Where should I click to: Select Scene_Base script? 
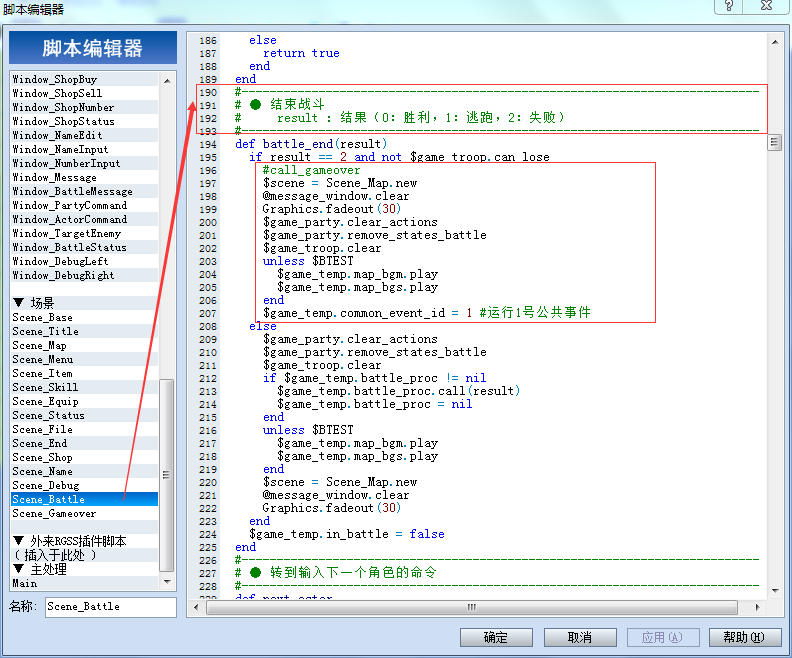tap(85, 318)
